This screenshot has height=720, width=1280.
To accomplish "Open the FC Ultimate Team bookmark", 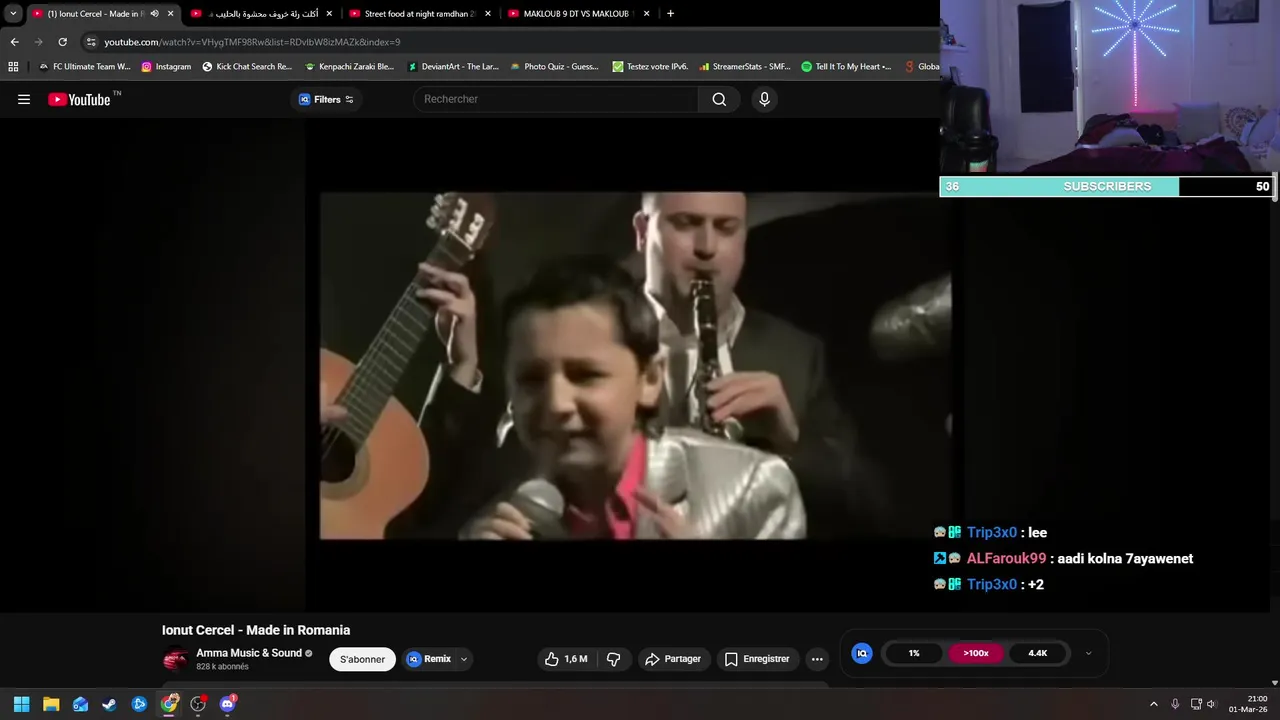I will (x=85, y=67).
